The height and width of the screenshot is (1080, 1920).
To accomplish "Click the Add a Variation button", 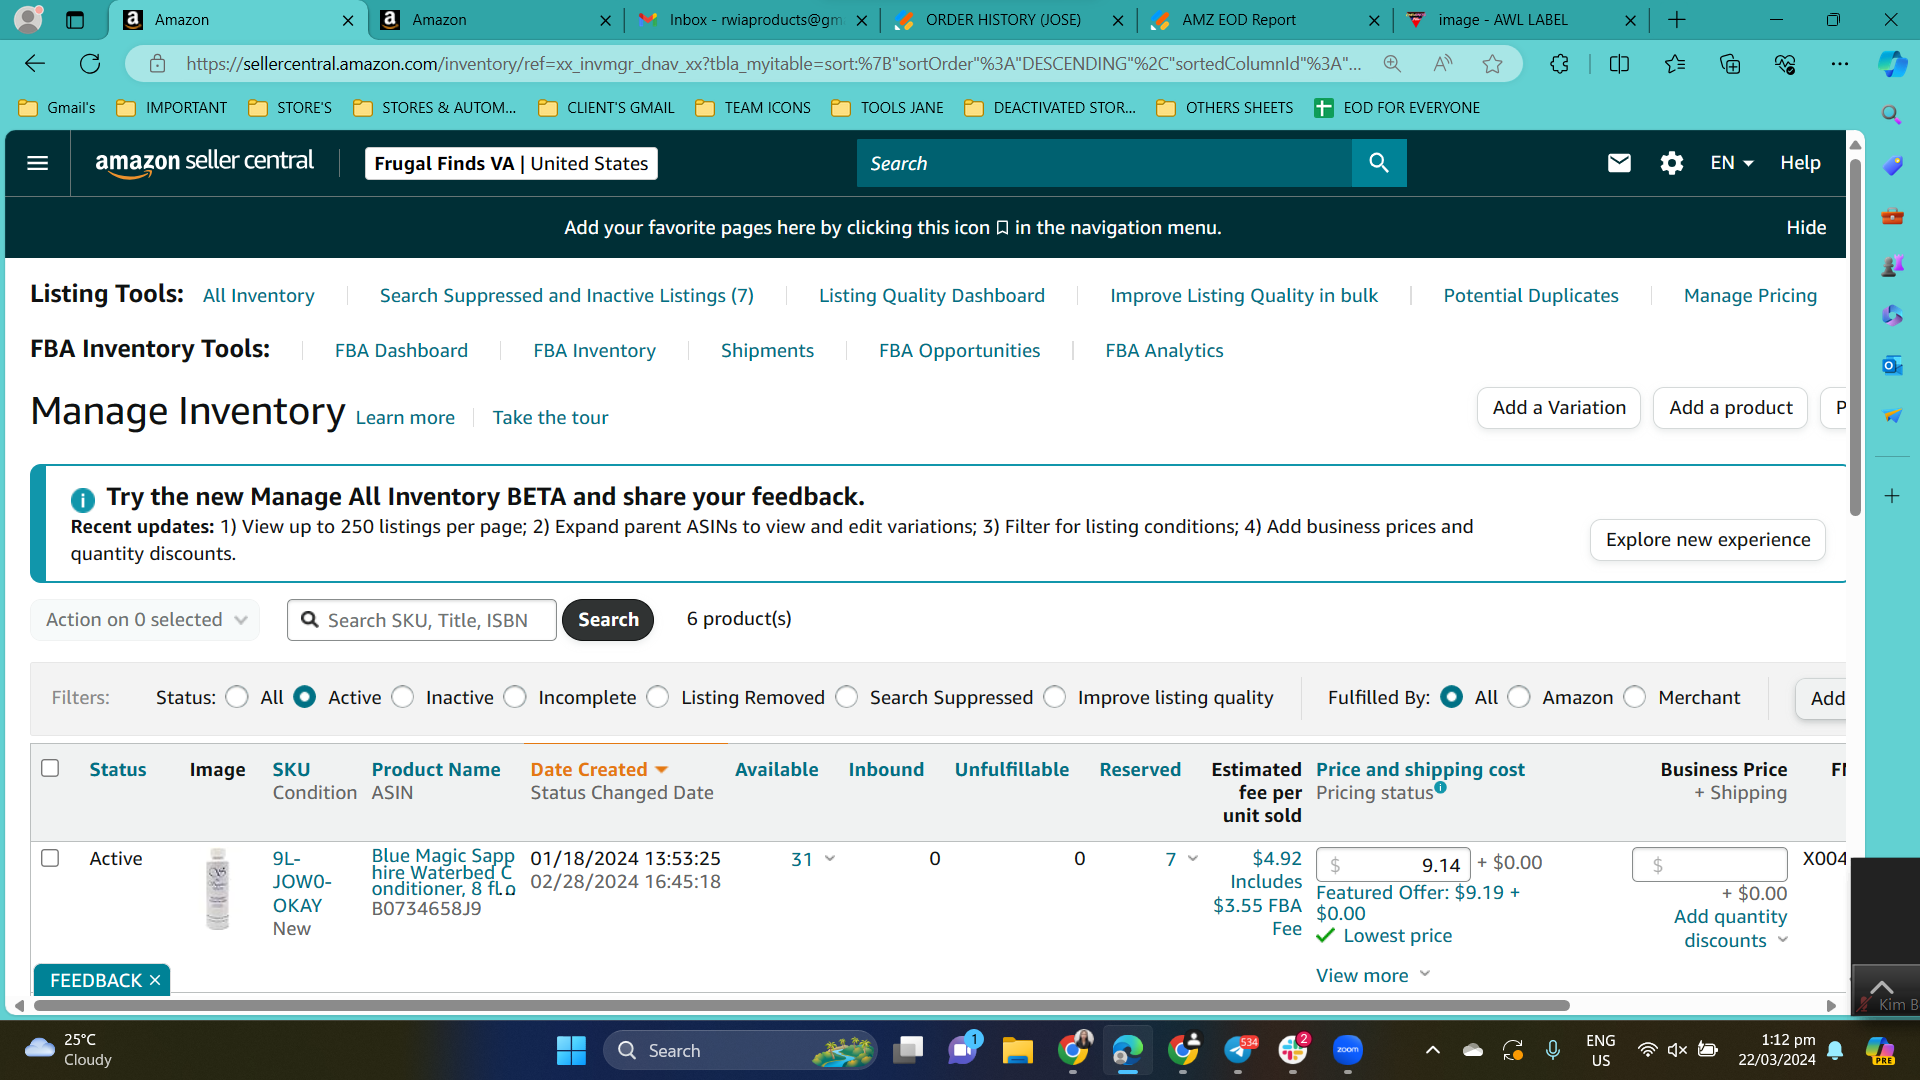I will pos(1559,408).
